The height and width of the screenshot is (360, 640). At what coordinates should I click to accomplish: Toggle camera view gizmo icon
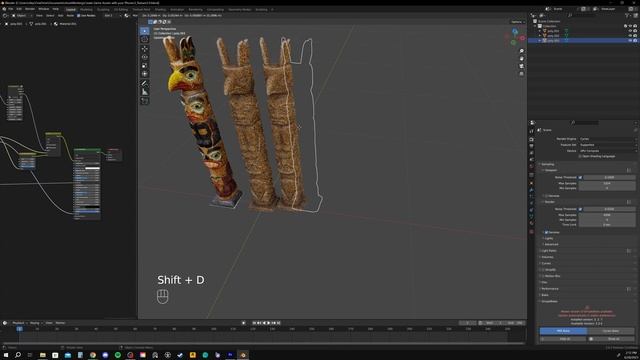click(x=522, y=66)
